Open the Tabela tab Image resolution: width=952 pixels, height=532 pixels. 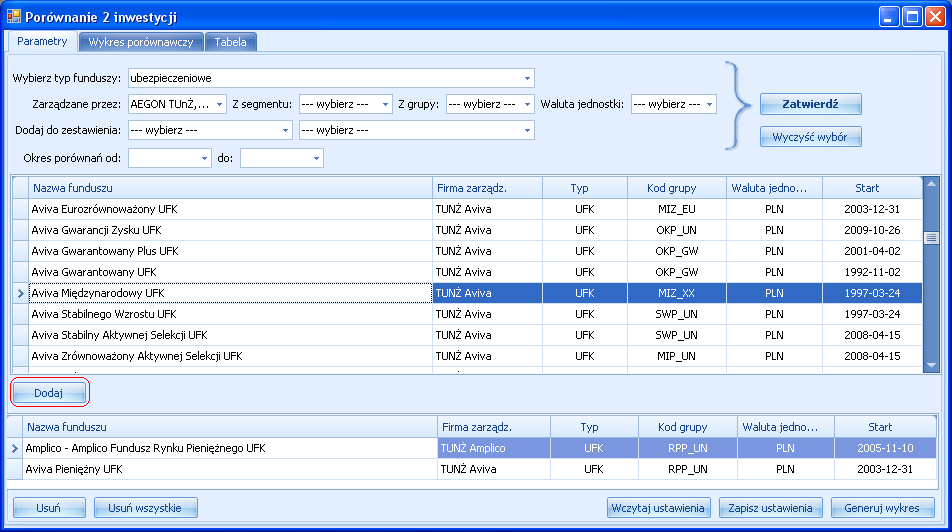pyautogui.click(x=230, y=42)
